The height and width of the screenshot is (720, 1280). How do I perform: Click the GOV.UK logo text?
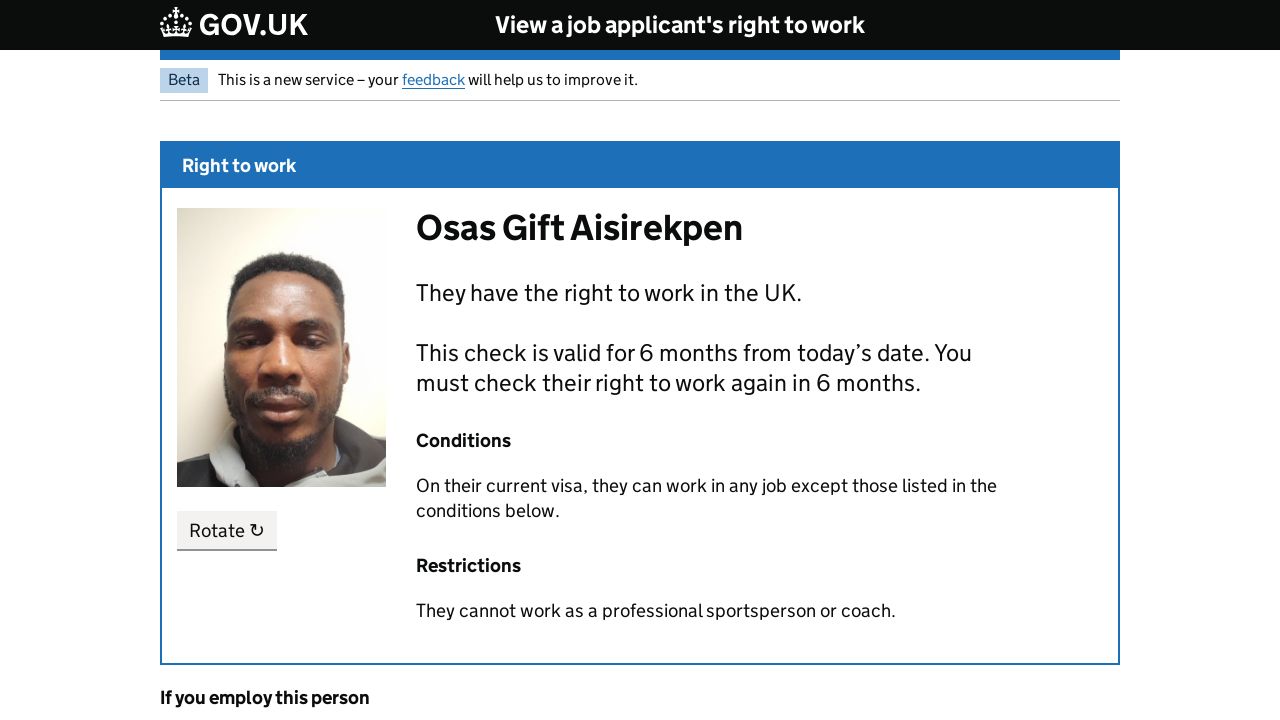point(253,25)
